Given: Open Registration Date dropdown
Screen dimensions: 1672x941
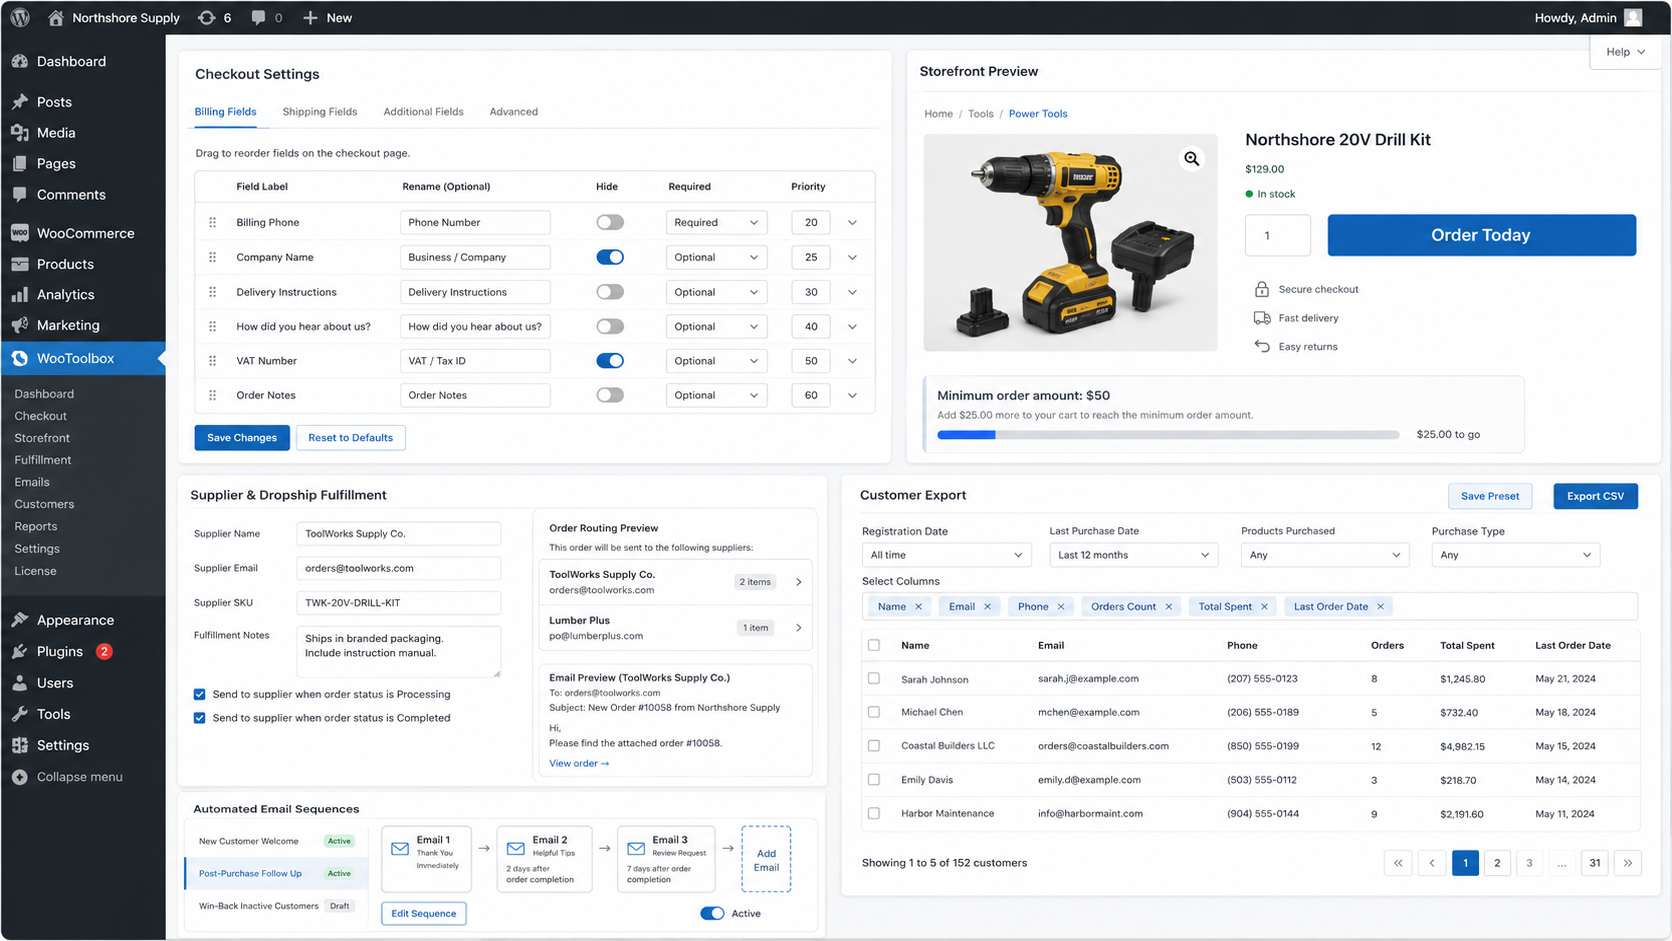Looking at the screenshot, I should pos(946,555).
